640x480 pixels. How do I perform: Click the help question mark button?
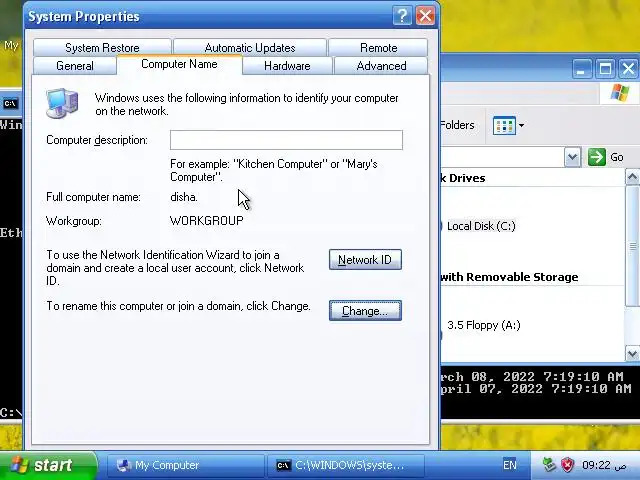(x=402, y=16)
